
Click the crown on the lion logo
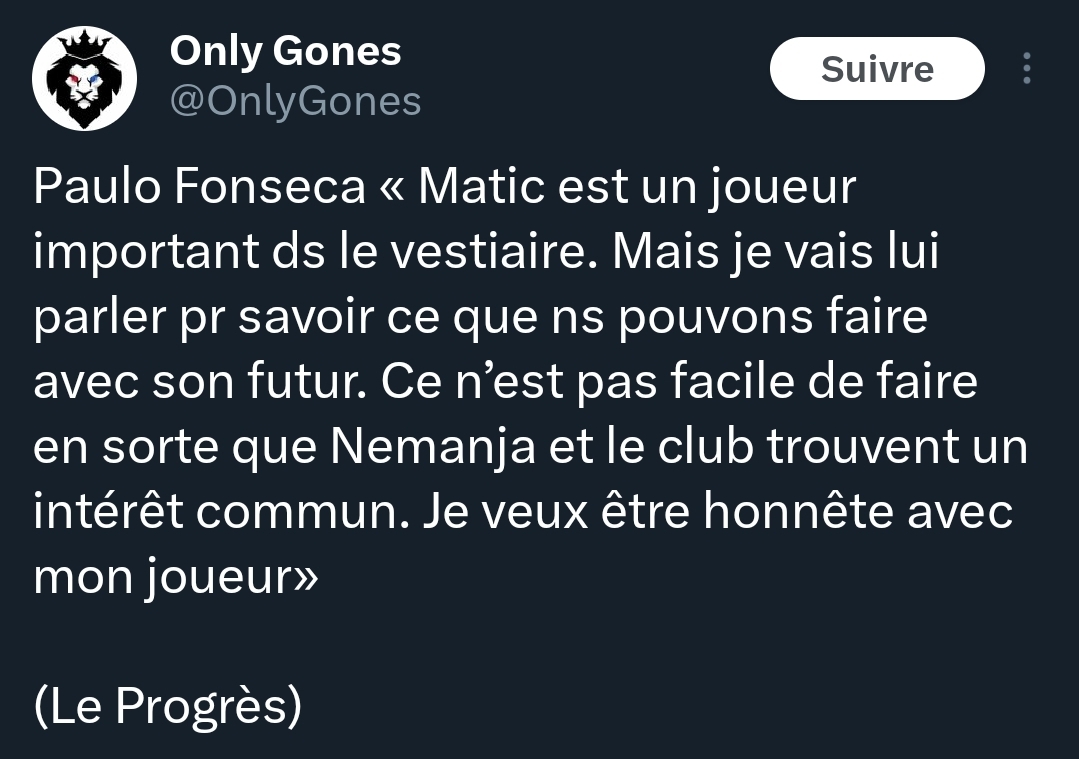84,44
